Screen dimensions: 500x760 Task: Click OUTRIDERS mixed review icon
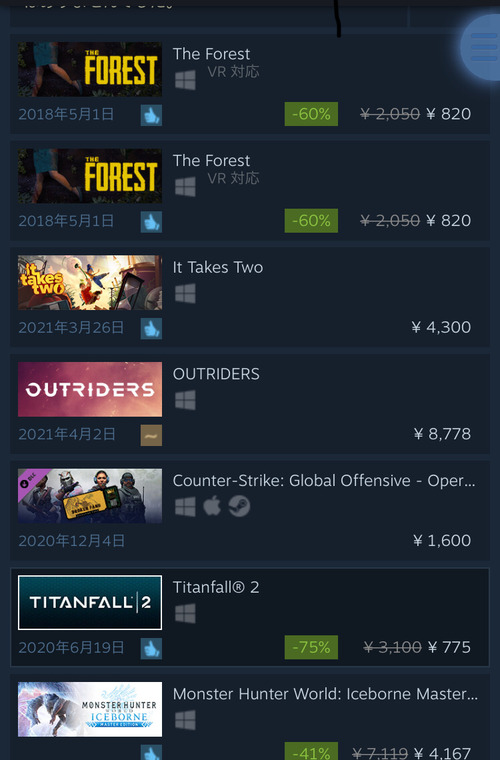[x=151, y=435]
